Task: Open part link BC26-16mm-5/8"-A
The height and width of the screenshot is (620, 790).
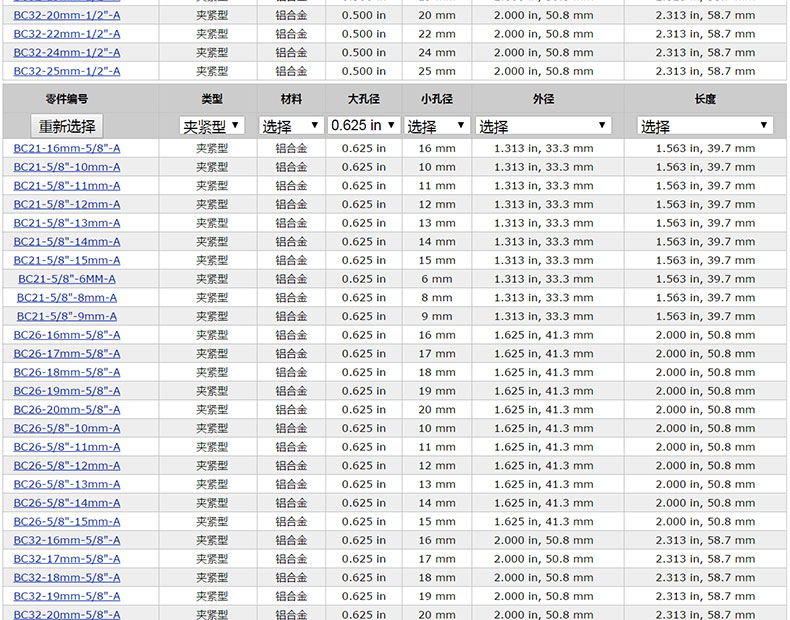Action: pyautogui.click(x=67, y=335)
